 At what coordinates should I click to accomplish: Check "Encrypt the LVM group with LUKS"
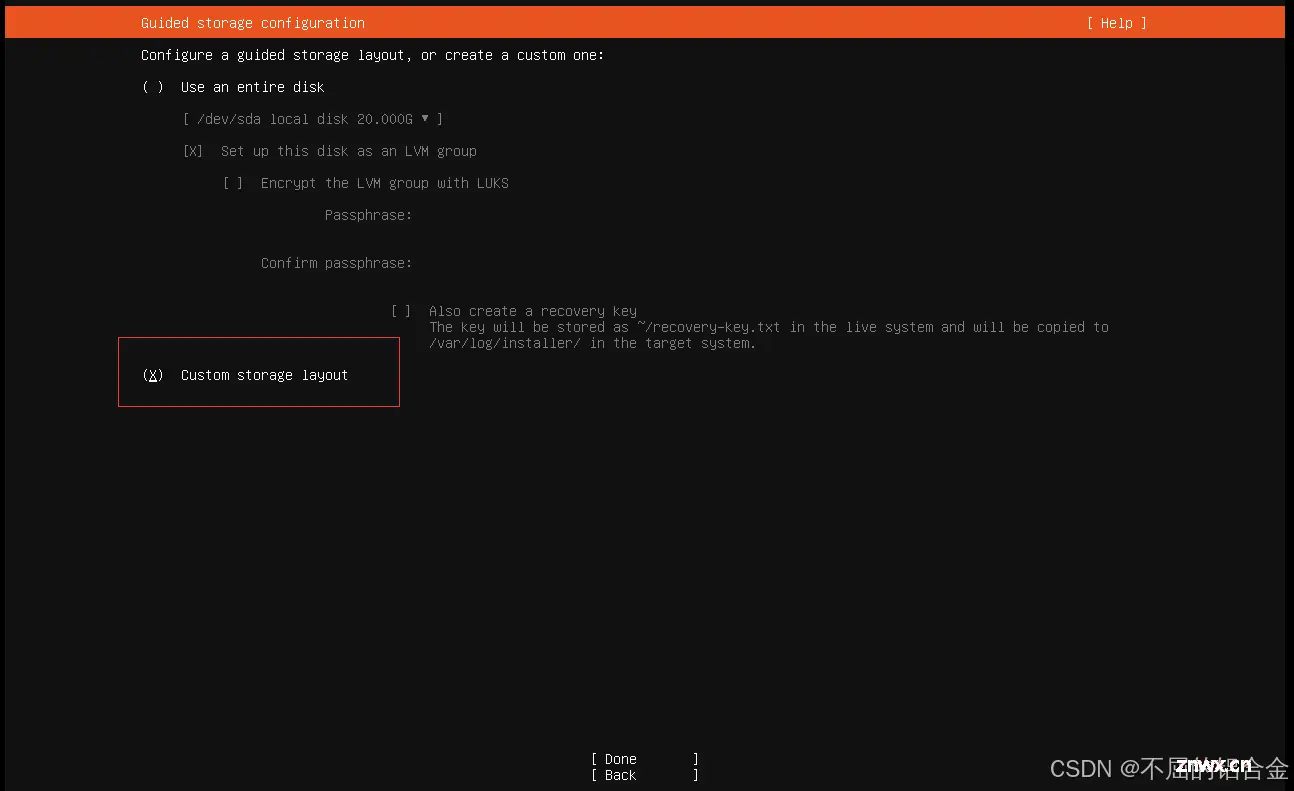click(x=233, y=183)
